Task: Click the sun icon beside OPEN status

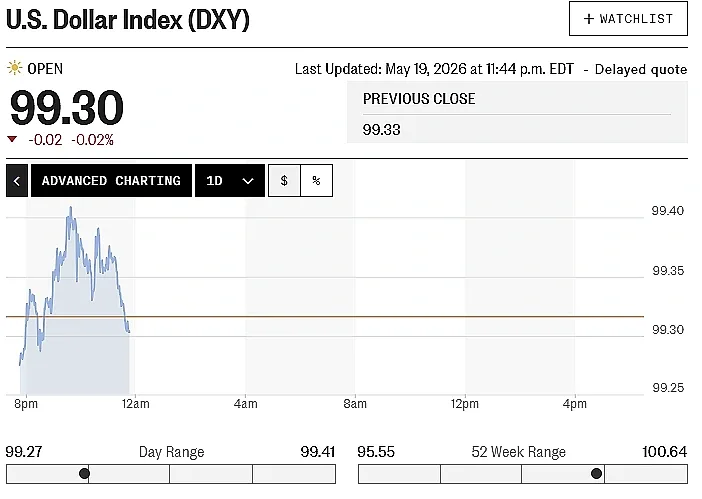Action: (14, 68)
